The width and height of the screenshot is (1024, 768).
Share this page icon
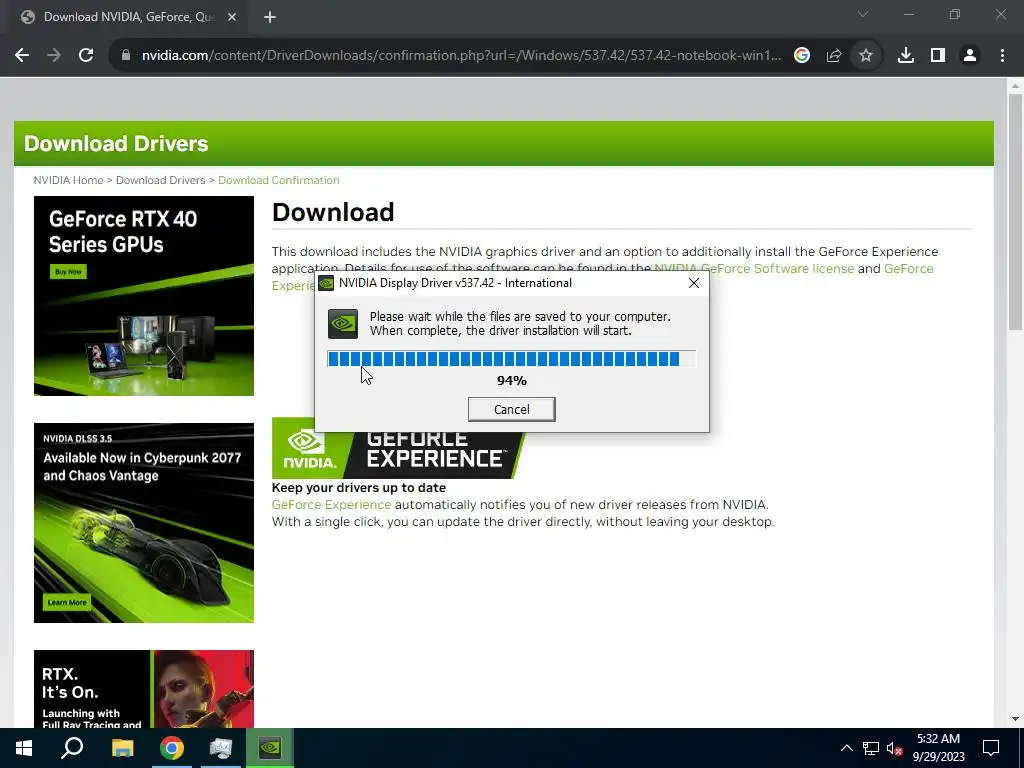834,56
